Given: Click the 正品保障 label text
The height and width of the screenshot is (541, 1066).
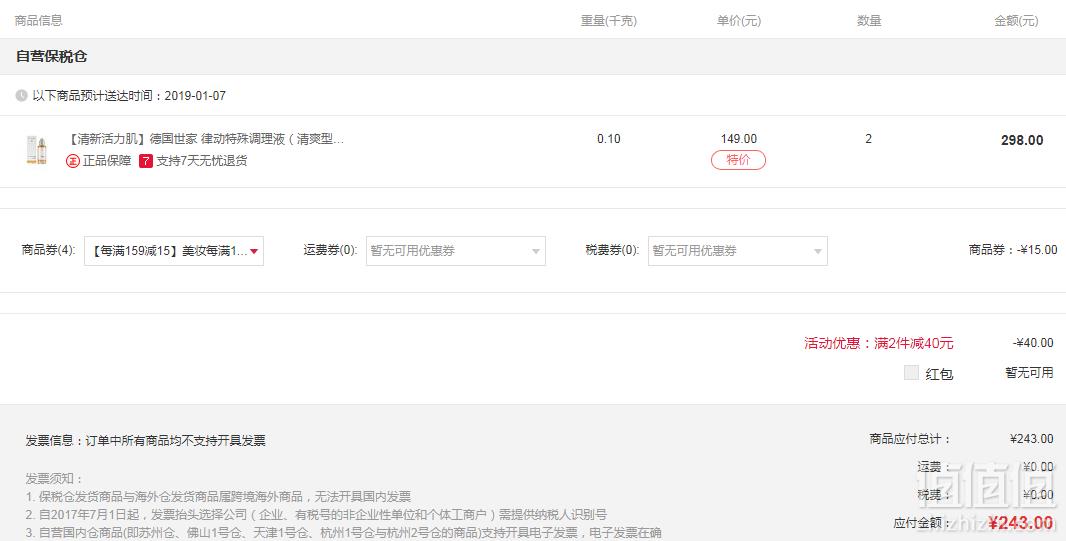Looking at the screenshot, I should [107, 161].
